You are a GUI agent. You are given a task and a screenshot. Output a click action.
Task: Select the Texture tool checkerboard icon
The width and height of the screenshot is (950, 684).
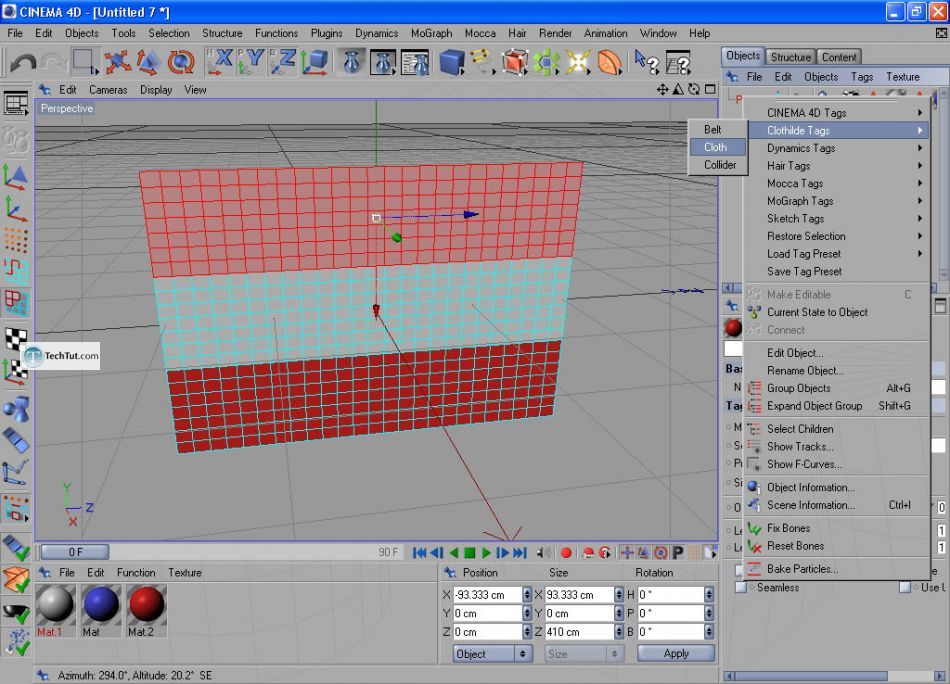tap(16, 338)
